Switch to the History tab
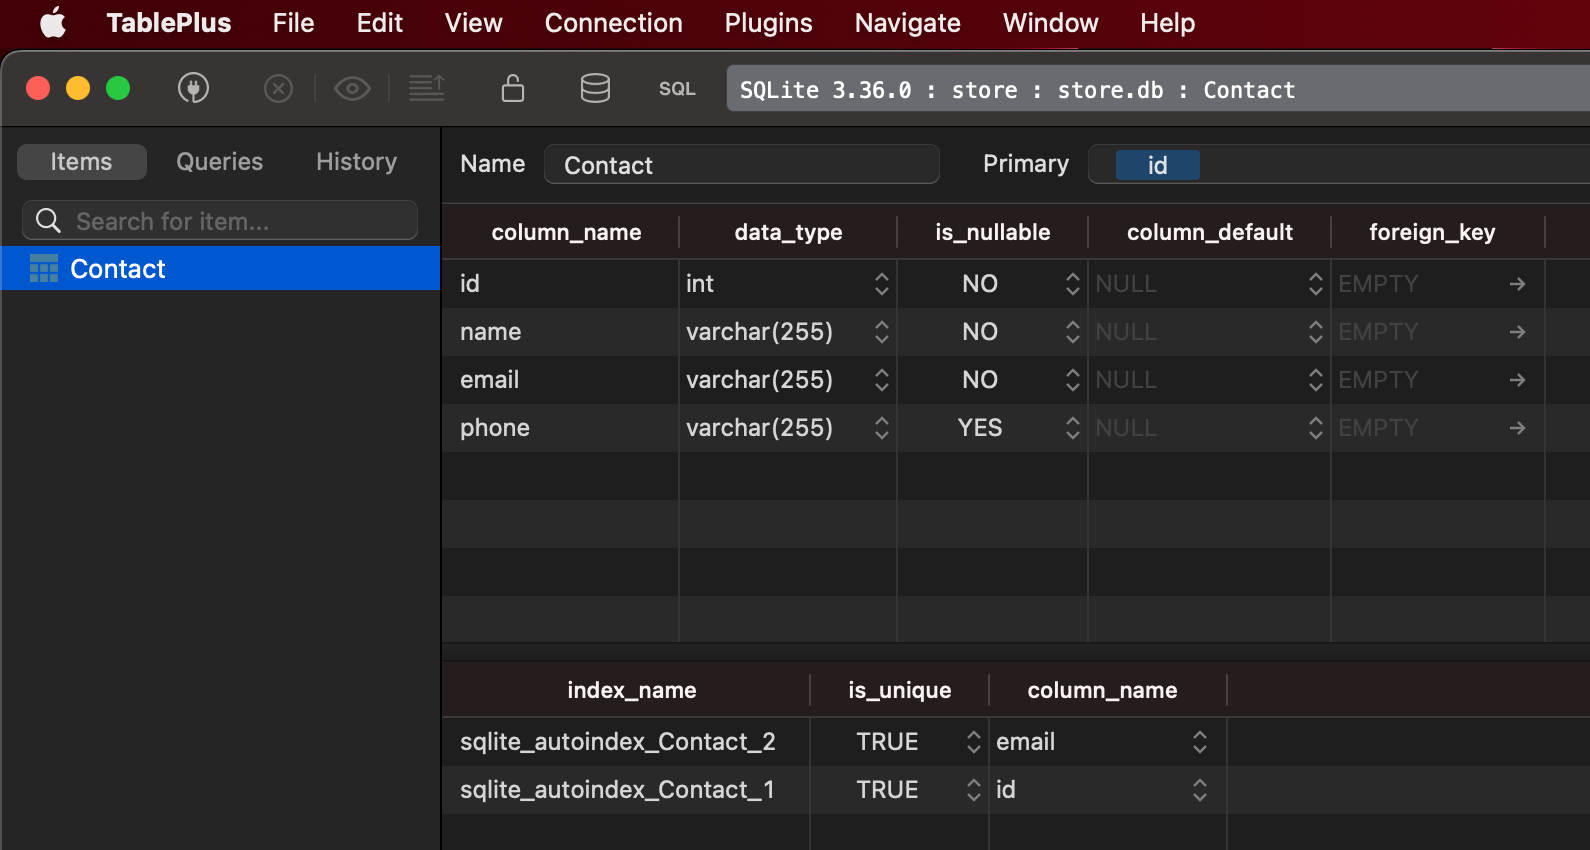 tap(356, 162)
